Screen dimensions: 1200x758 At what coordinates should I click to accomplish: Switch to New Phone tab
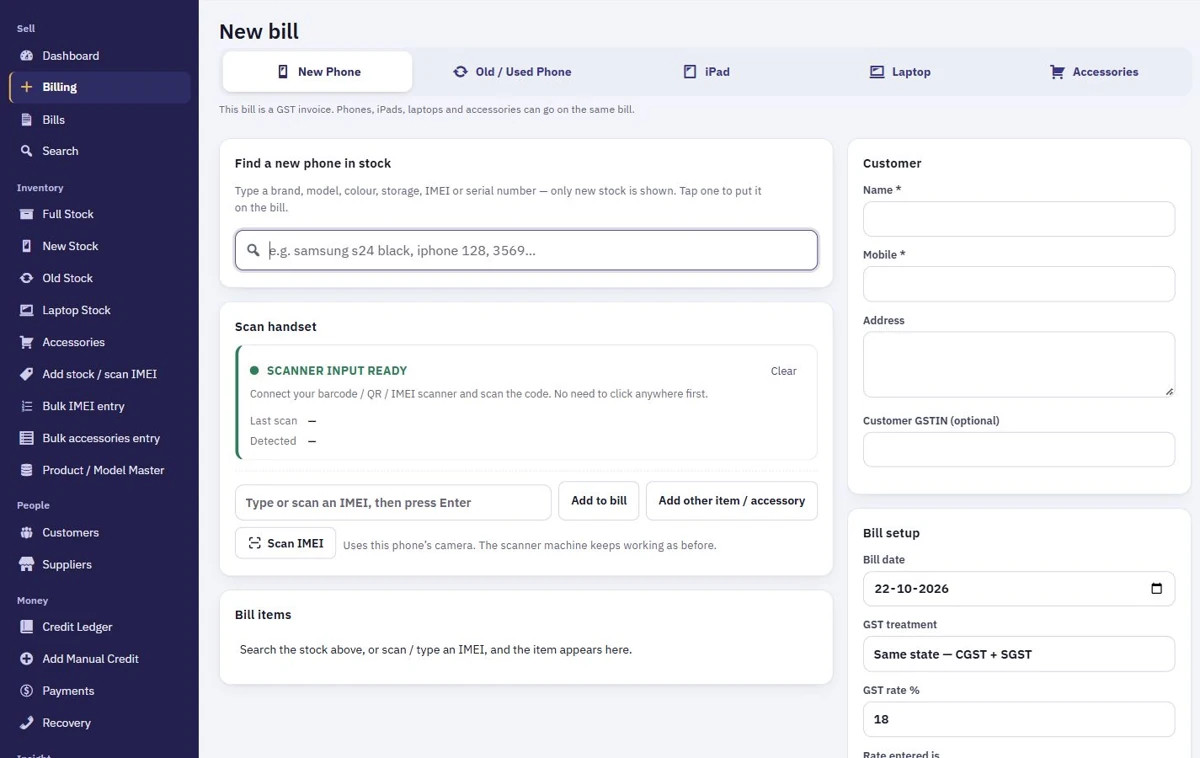coord(317,72)
